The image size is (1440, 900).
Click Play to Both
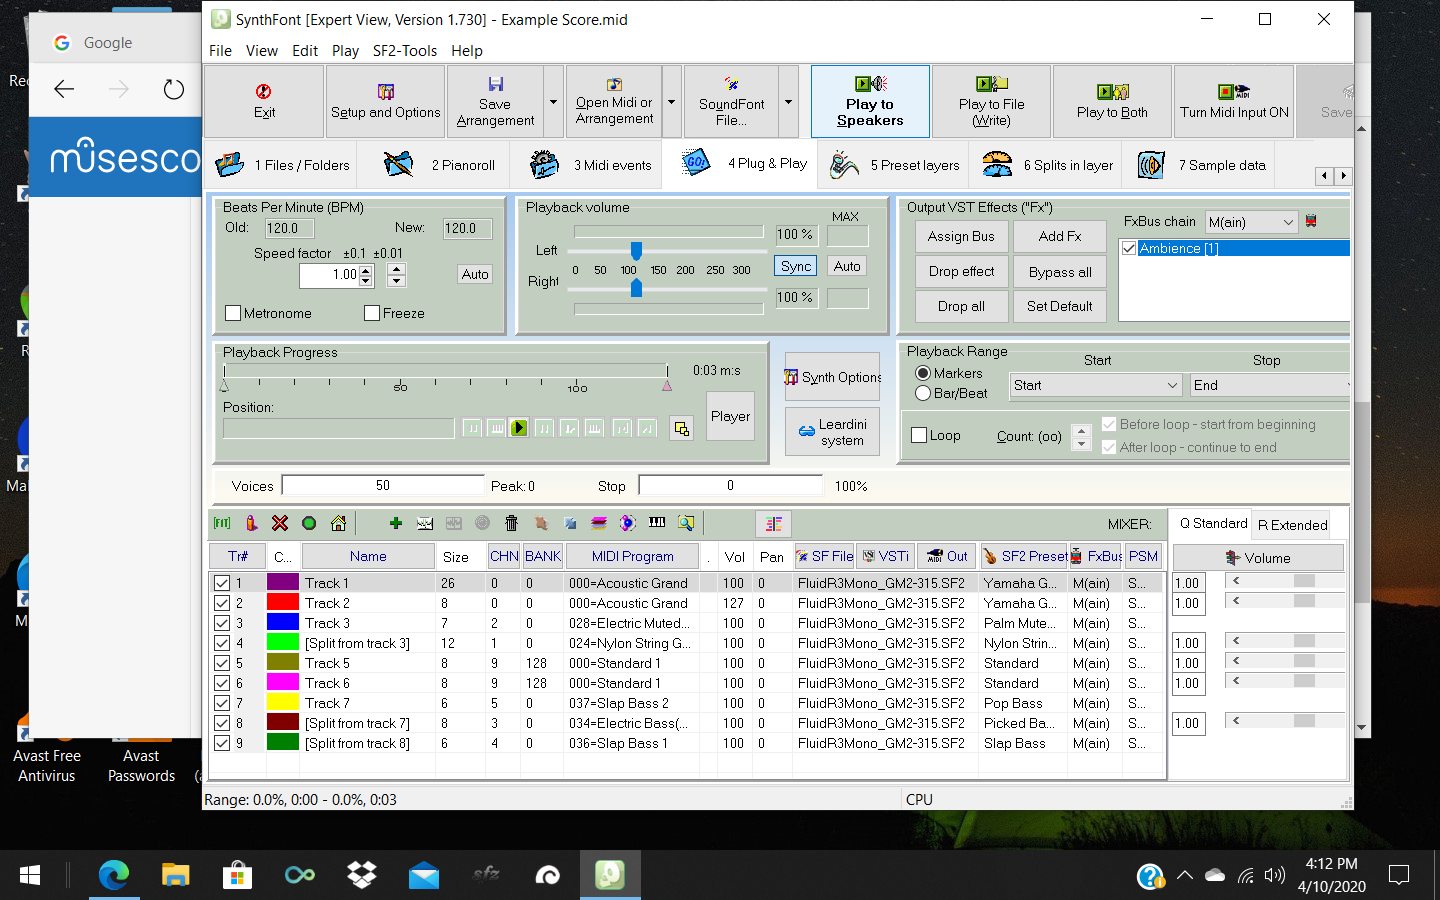click(x=1112, y=101)
